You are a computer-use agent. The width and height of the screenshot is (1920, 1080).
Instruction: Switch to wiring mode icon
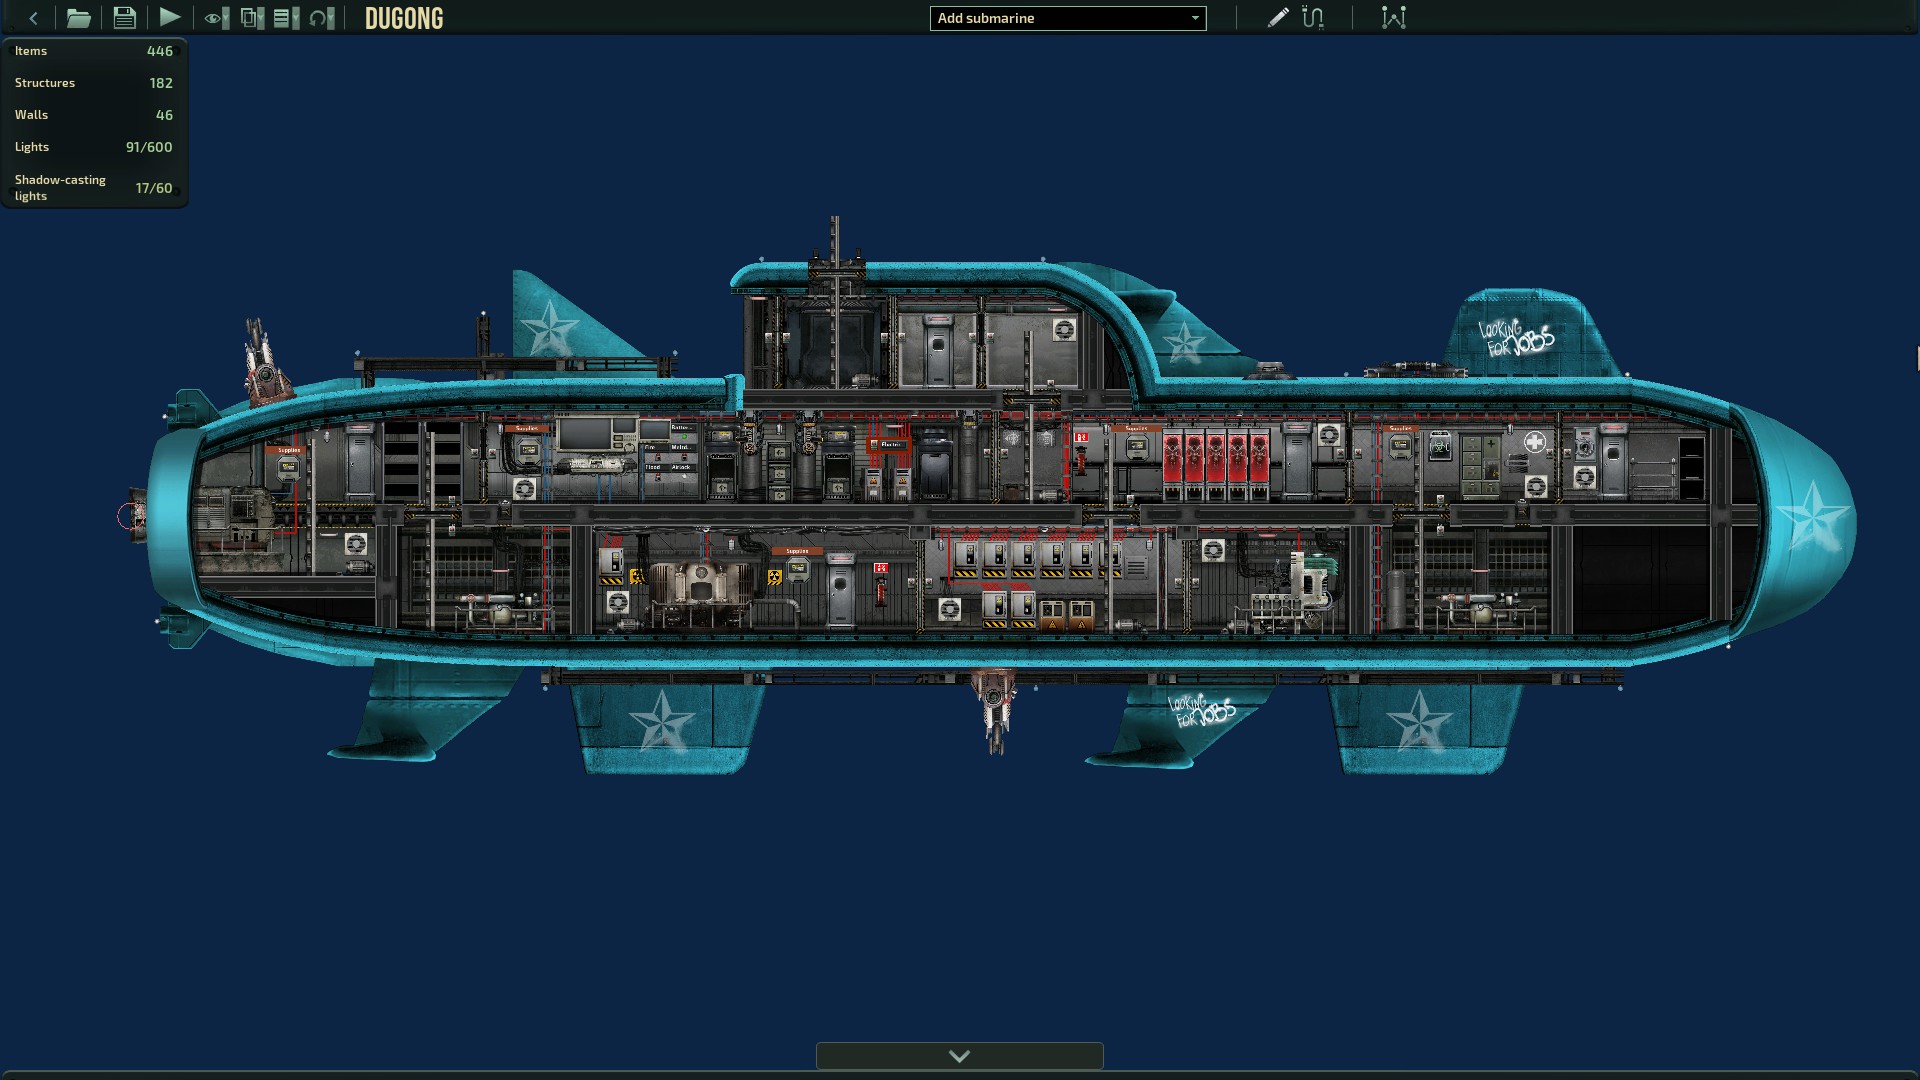pyautogui.click(x=1313, y=18)
